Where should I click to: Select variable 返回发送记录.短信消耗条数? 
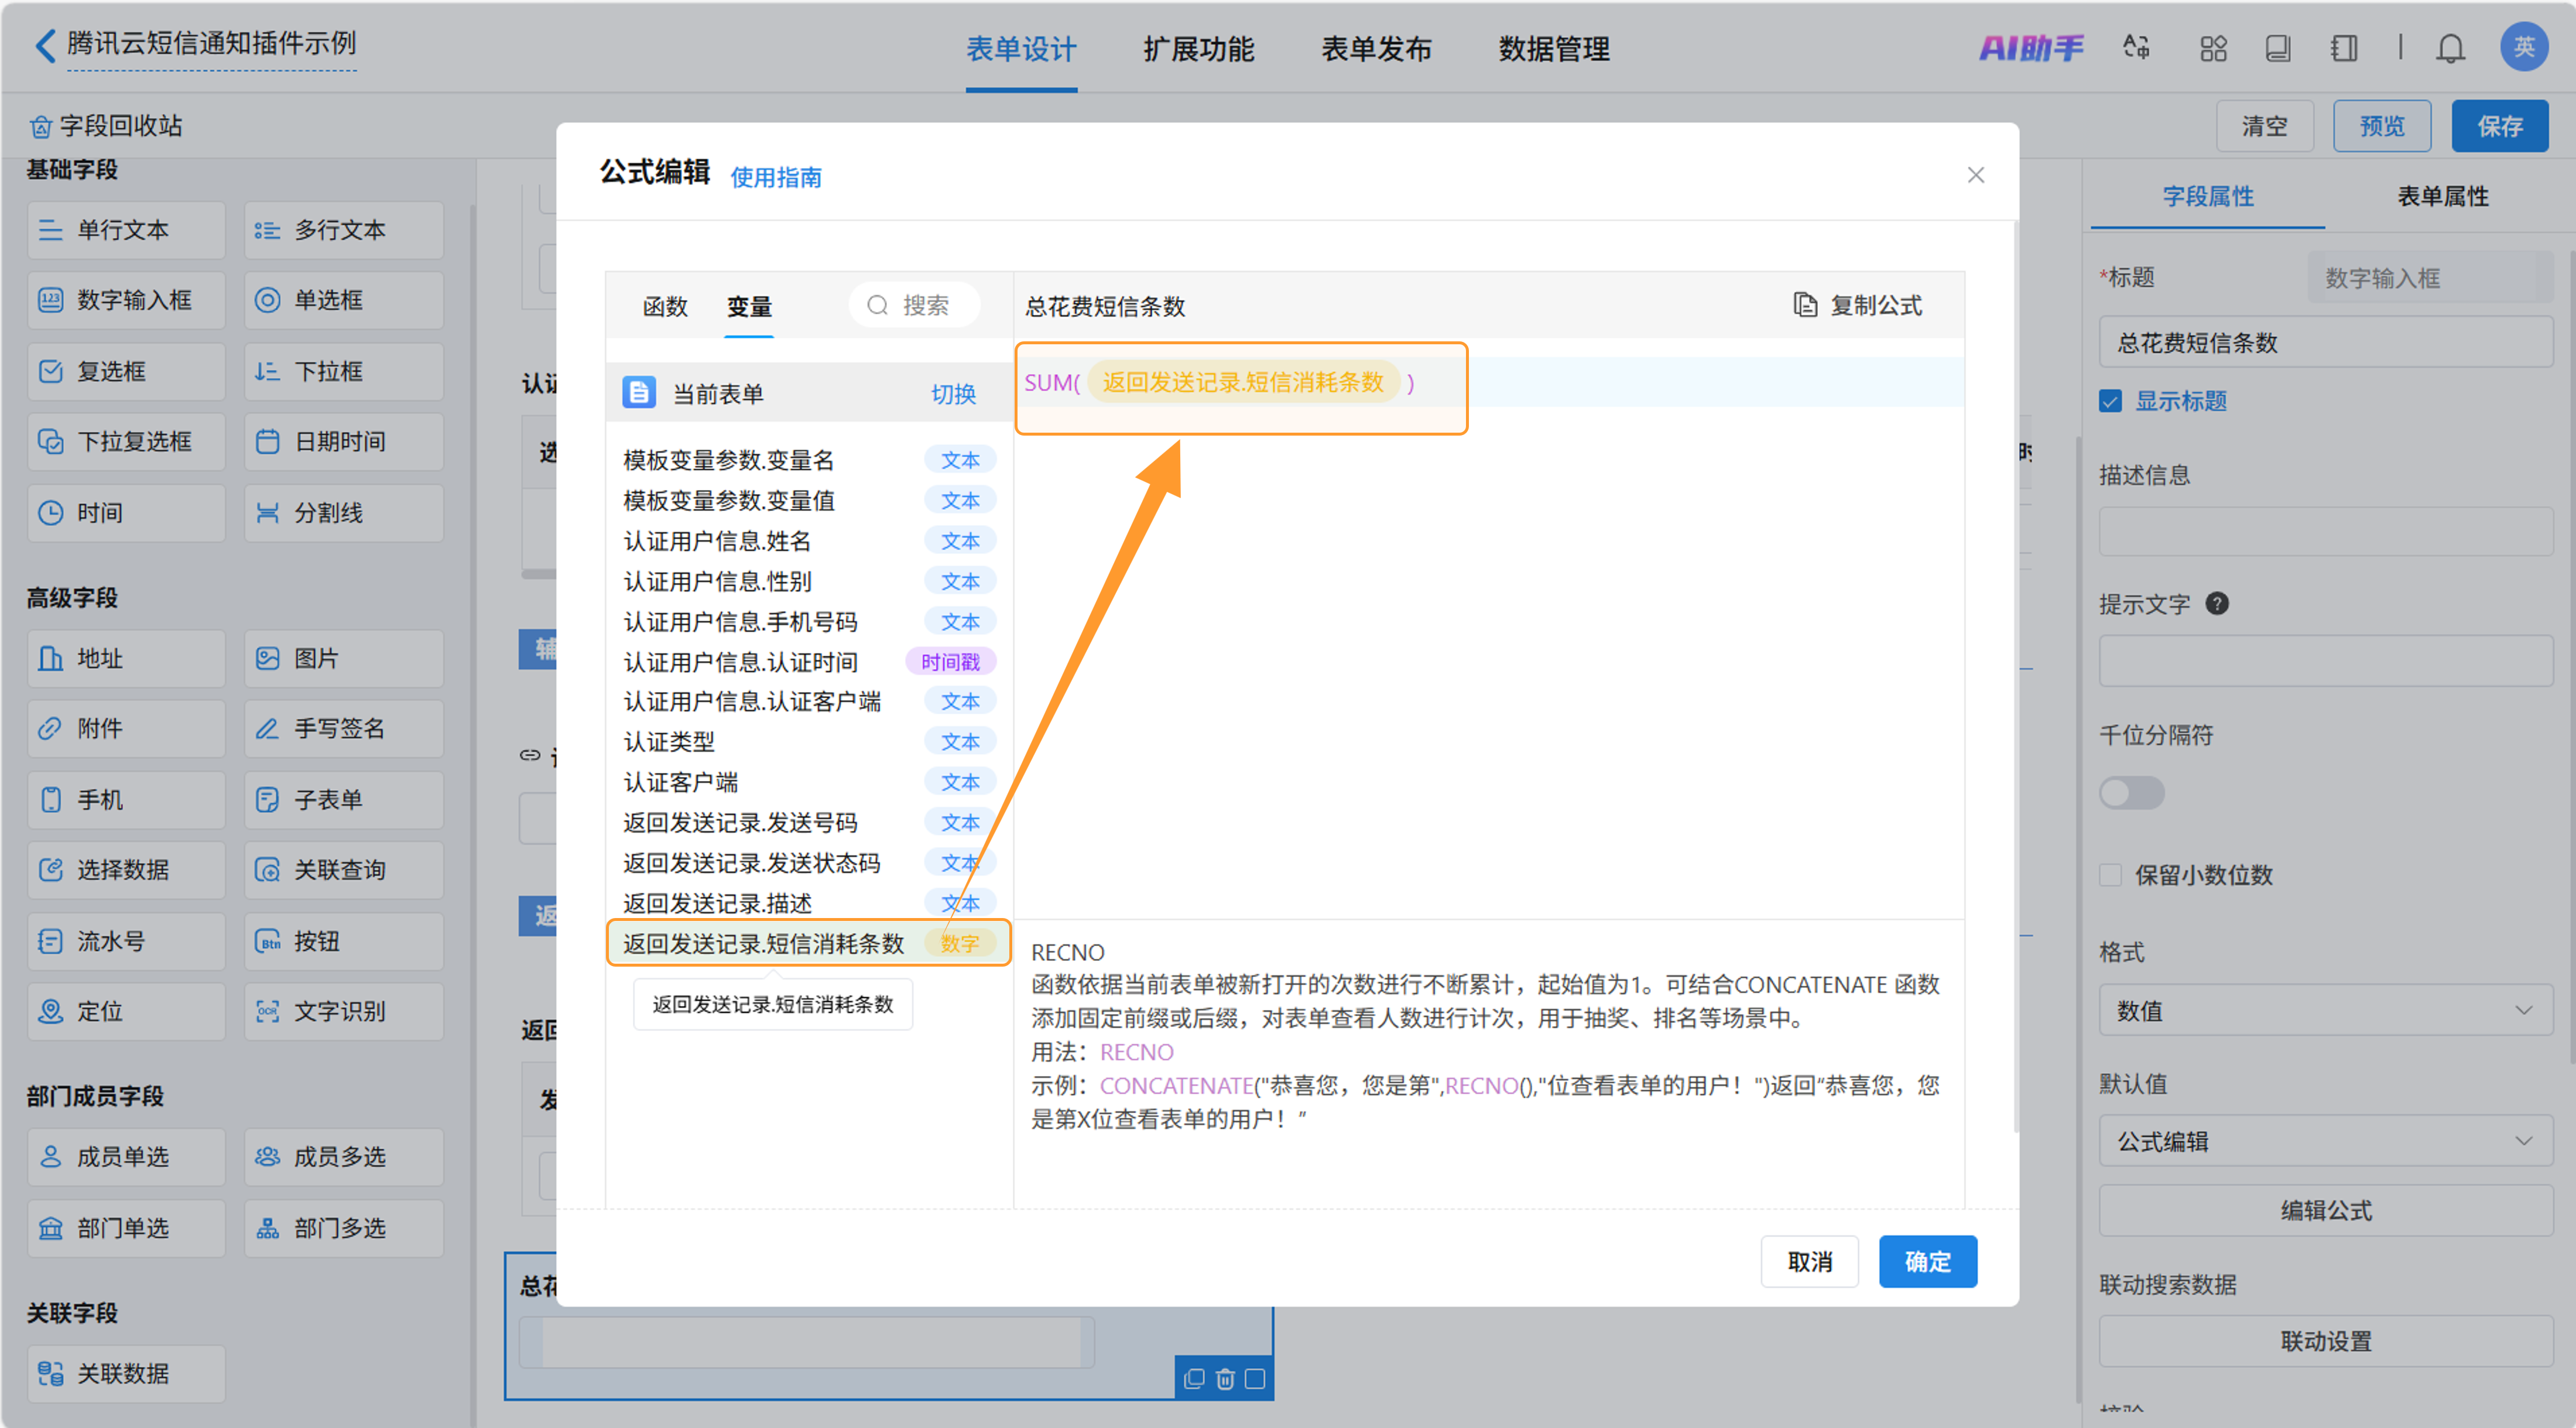click(x=764, y=943)
